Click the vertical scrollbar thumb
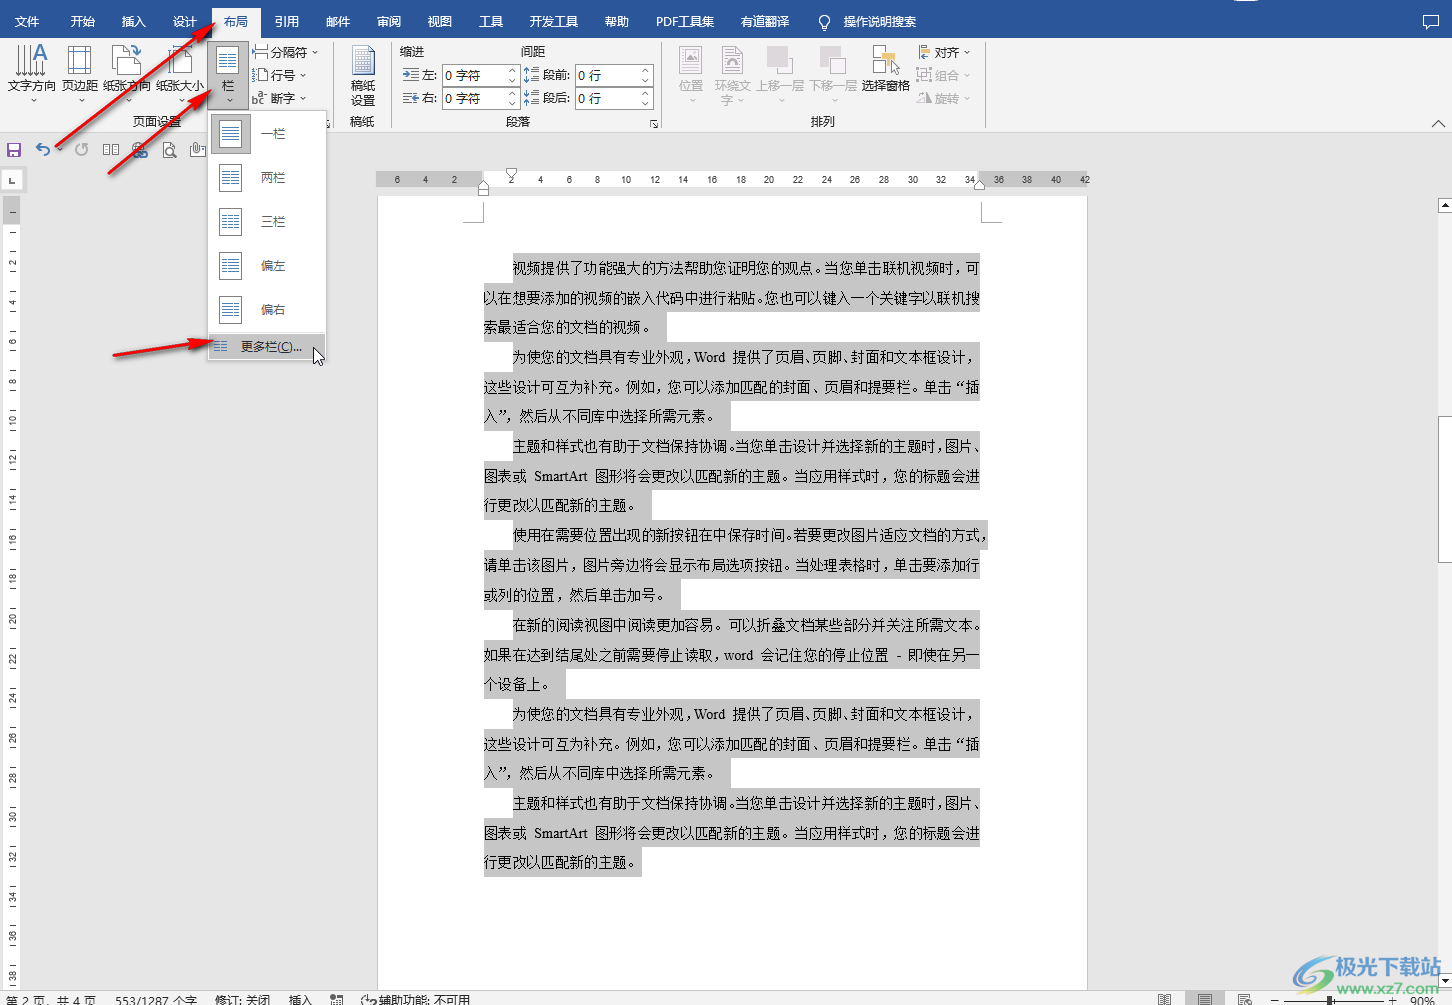 [x=1445, y=489]
